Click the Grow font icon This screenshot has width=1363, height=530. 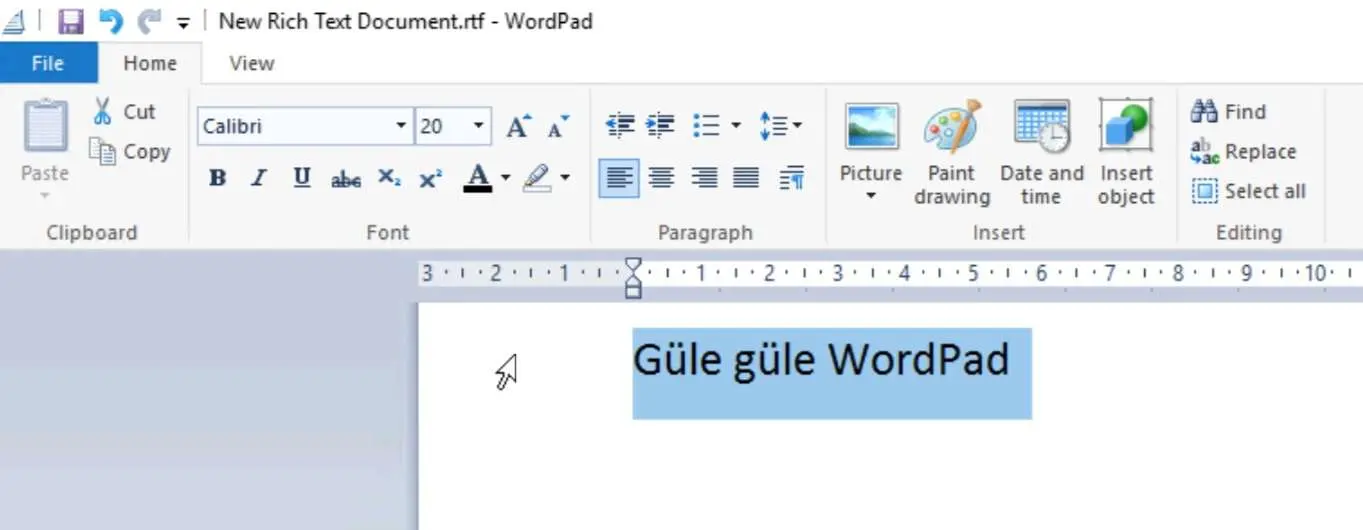tap(517, 126)
